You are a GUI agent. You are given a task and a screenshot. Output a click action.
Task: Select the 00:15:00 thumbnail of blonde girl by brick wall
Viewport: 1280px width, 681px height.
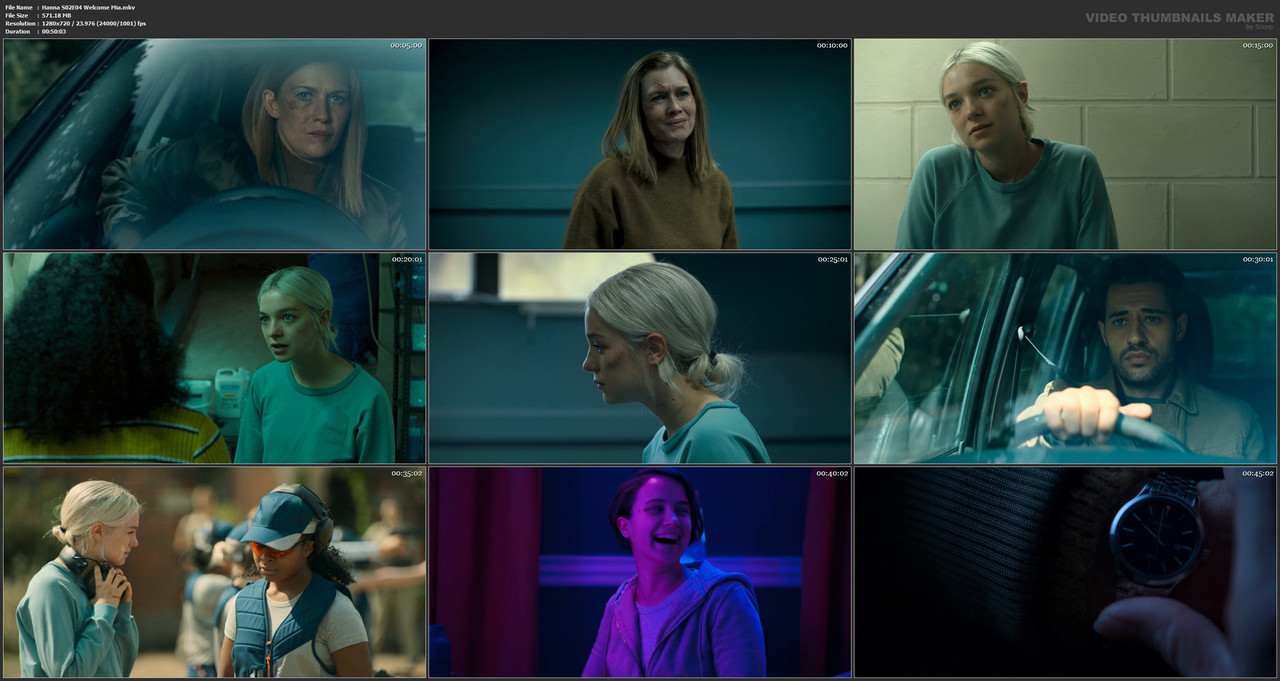click(1065, 144)
